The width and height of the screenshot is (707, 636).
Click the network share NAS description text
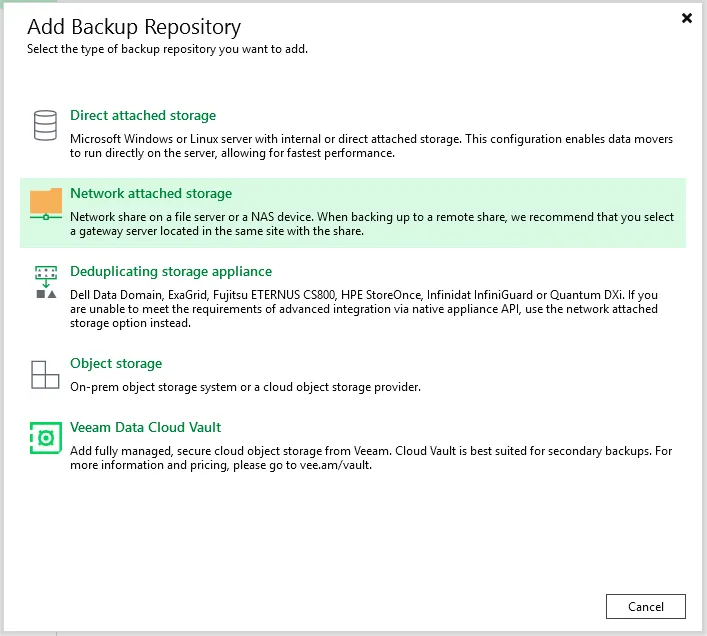[371, 224]
